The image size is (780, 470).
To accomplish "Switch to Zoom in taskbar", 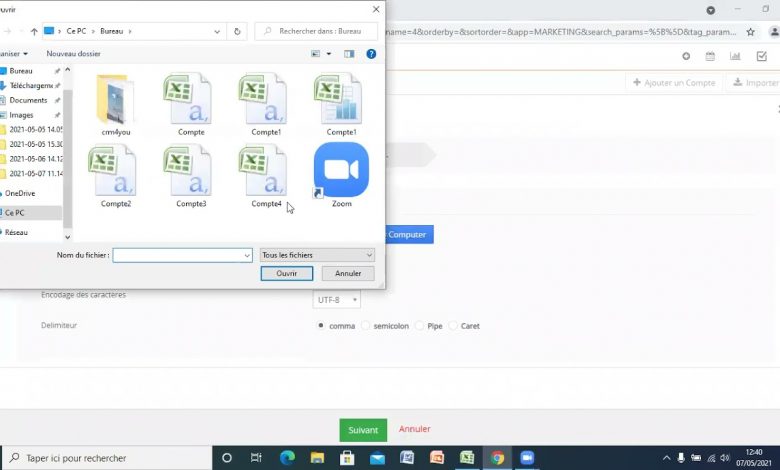I will tap(527, 458).
